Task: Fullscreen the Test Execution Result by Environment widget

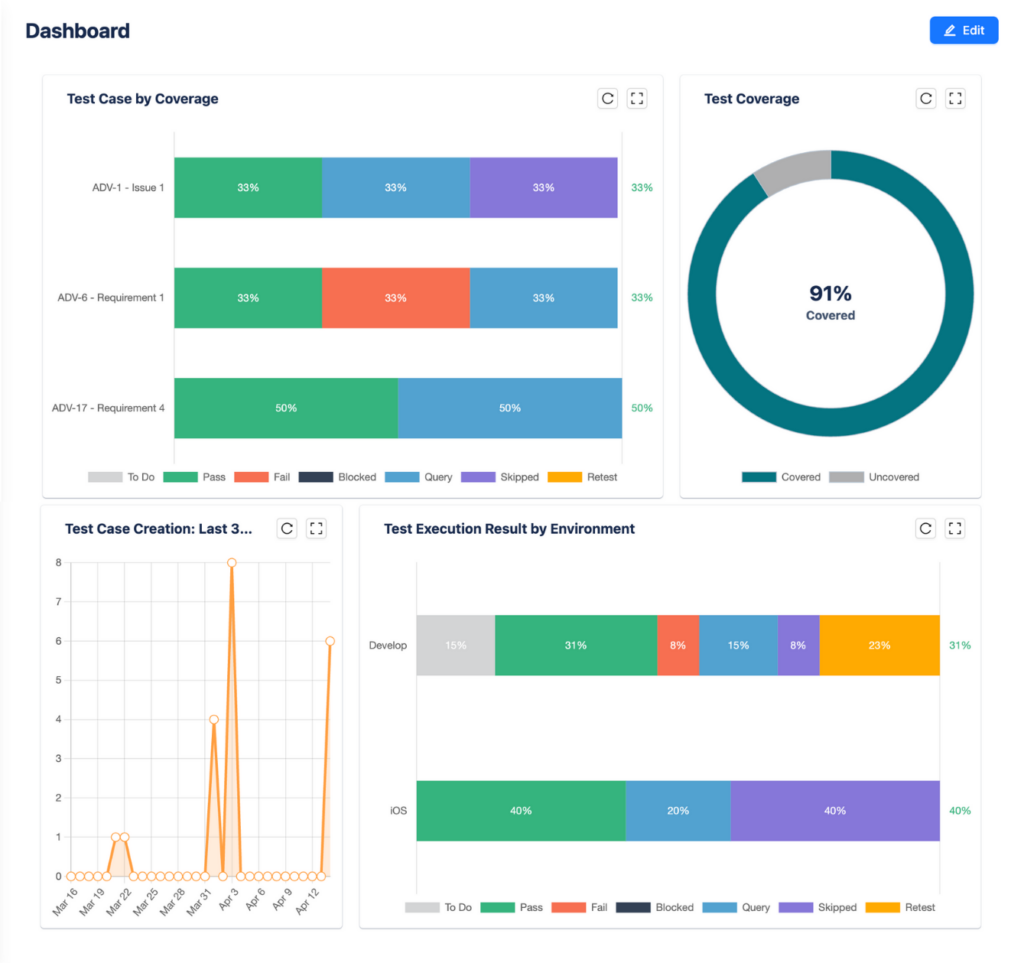Action: click(955, 528)
